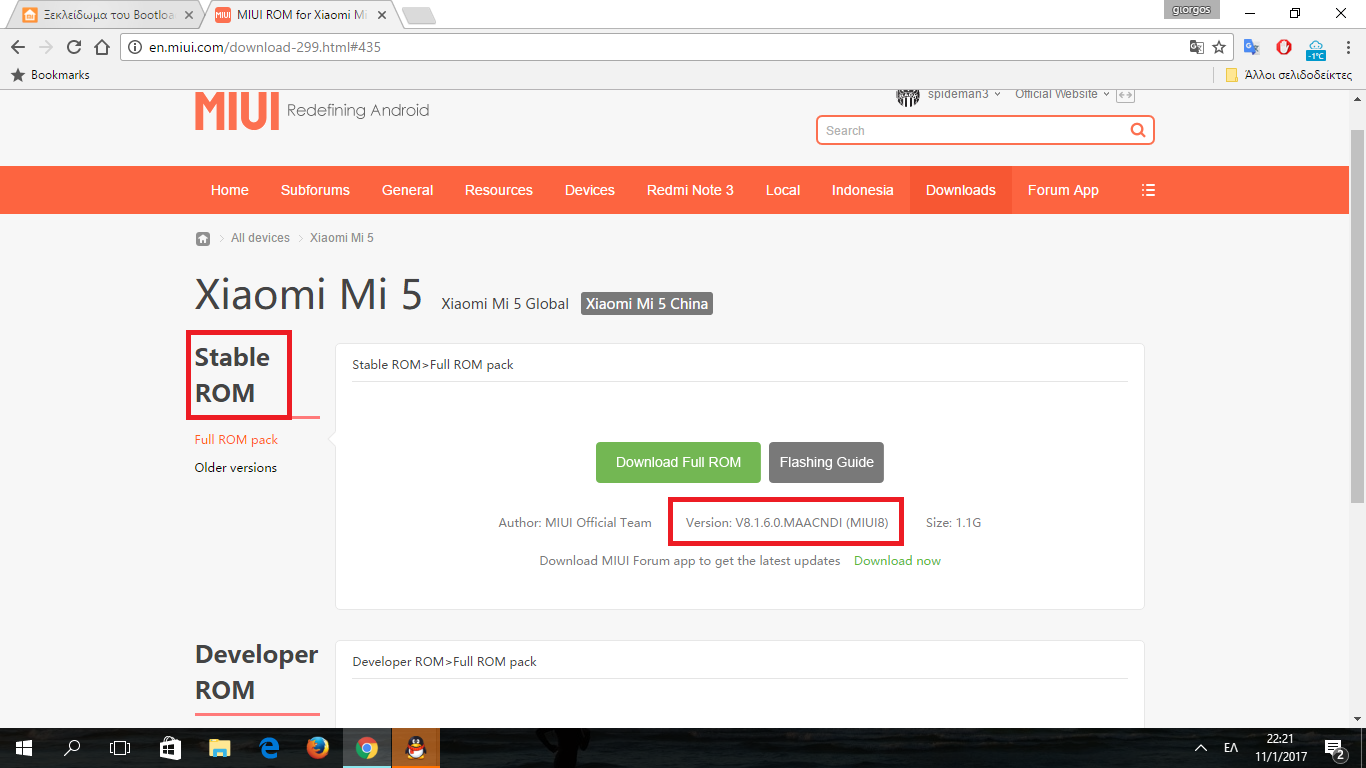Open the Subforums menu item
Viewport: 1366px width, 768px height.
coord(315,190)
